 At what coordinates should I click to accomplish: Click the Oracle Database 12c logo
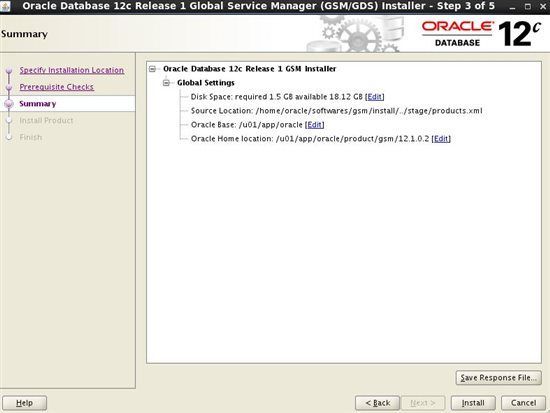(481, 34)
